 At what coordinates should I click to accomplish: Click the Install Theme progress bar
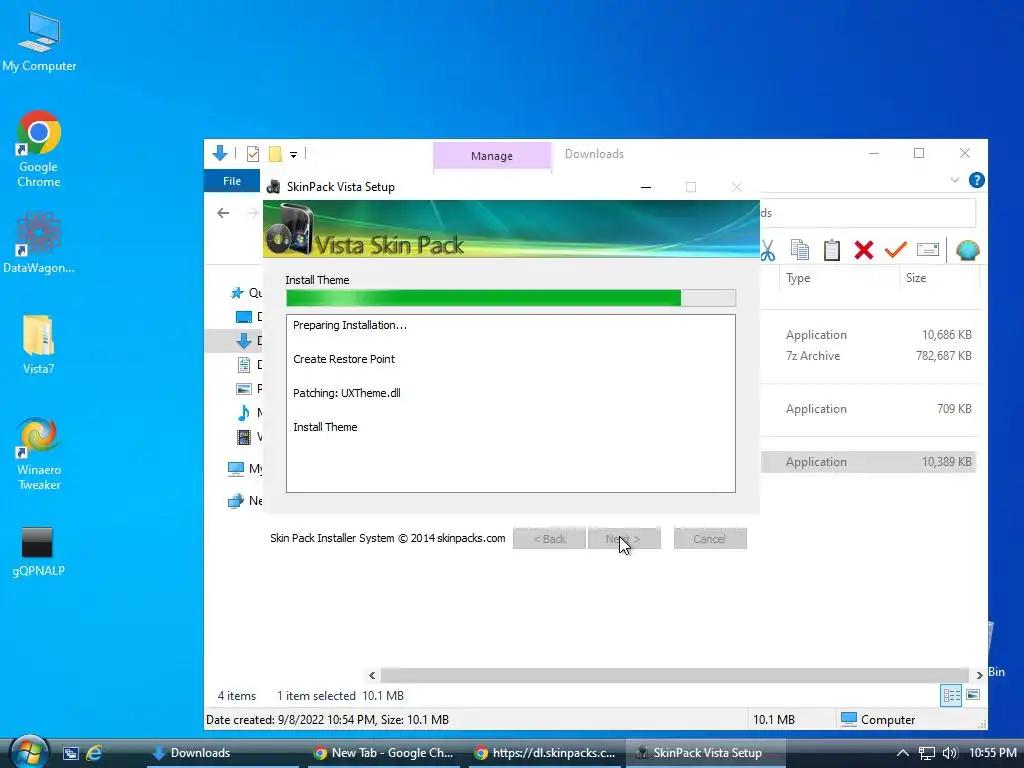tap(511, 298)
